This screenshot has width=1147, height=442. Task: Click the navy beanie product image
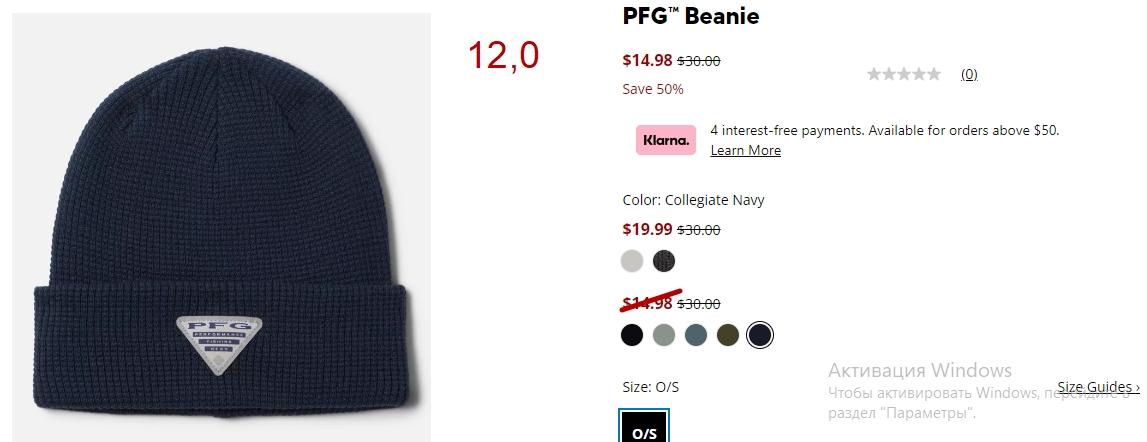pos(222,227)
